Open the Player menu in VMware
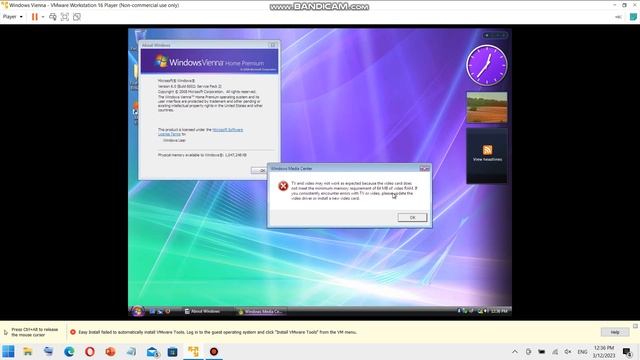Image resolution: width=640 pixels, height=360 pixels. coord(13,17)
